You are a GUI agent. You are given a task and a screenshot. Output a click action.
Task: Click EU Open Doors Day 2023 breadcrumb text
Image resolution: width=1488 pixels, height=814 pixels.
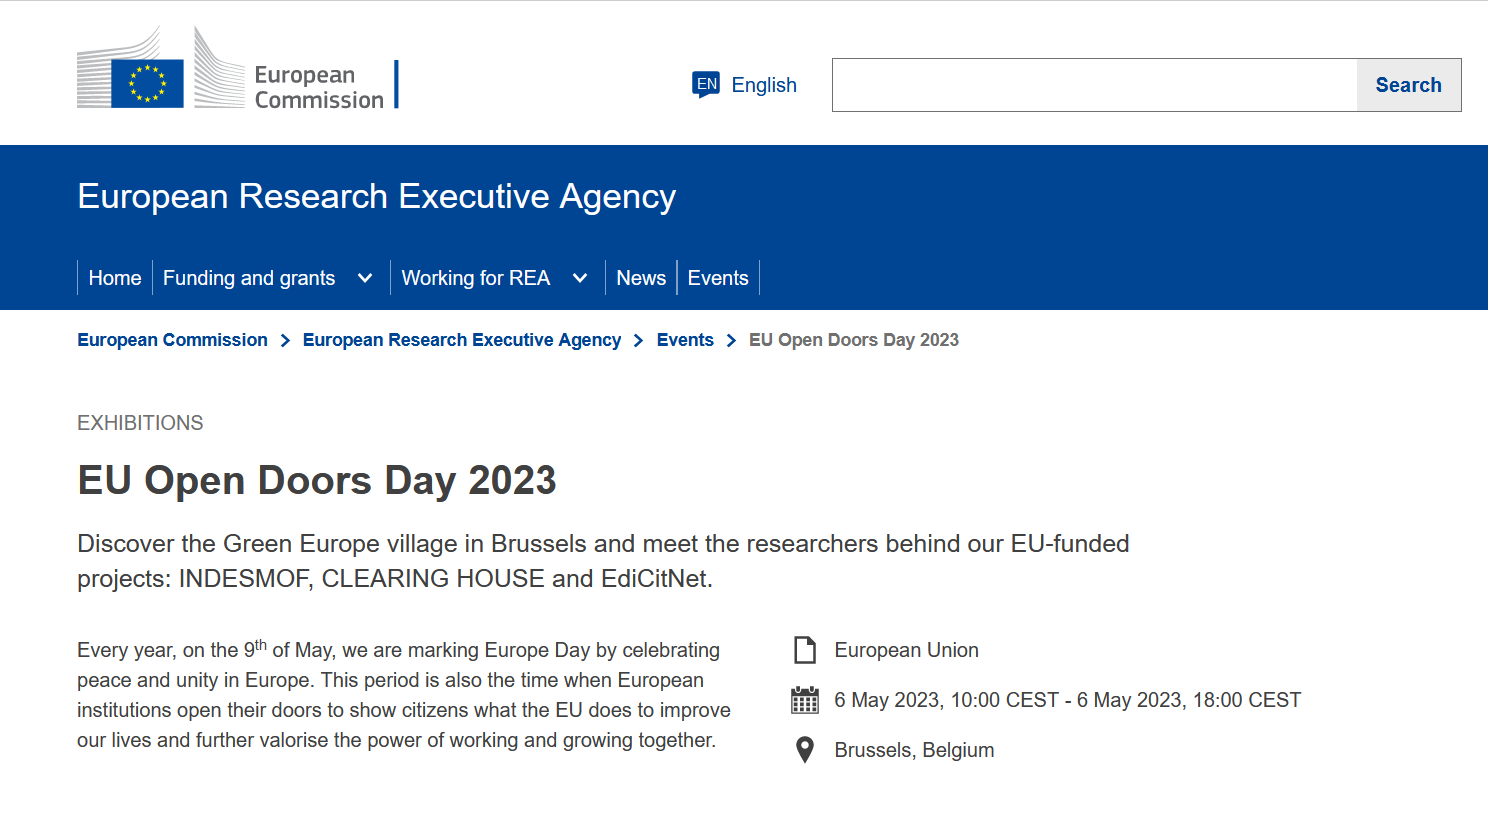coord(854,340)
